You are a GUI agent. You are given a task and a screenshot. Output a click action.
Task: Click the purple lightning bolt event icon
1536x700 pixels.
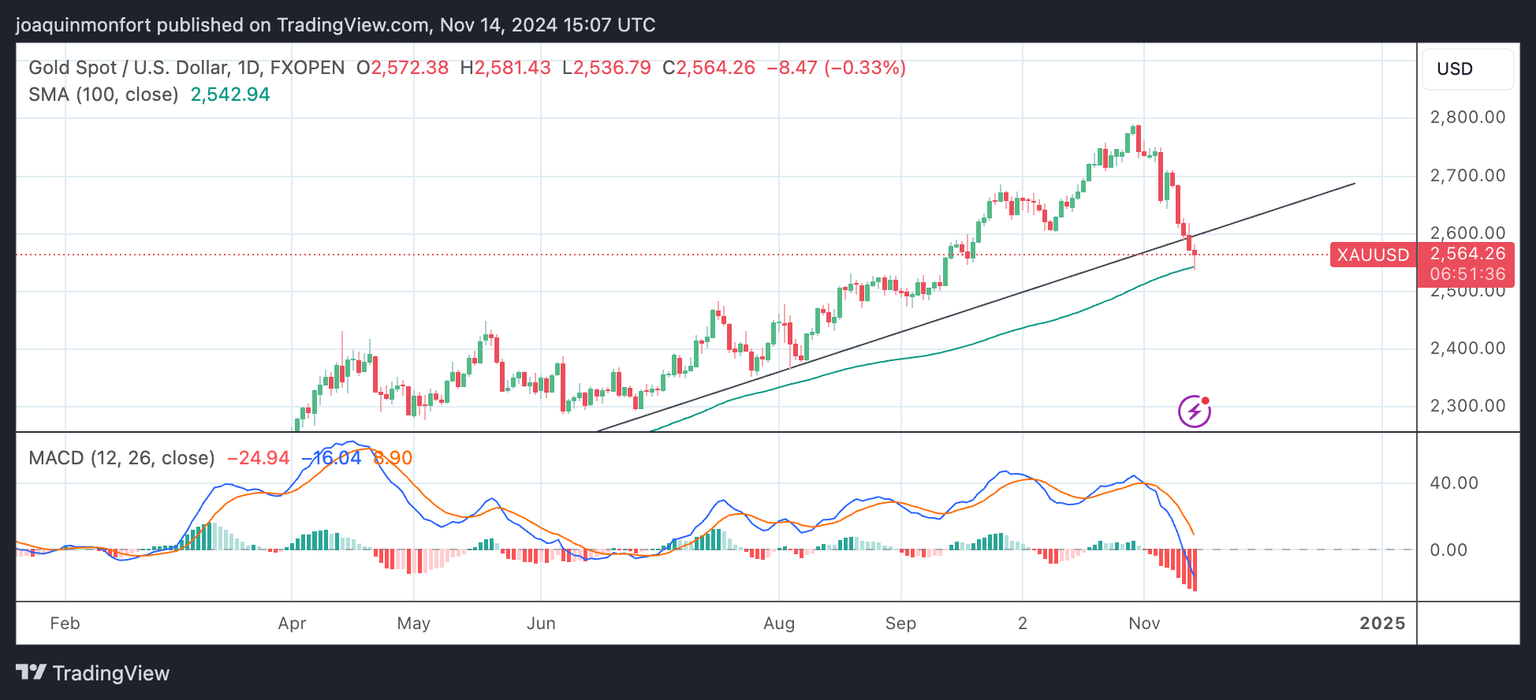[x=1195, y=410]
